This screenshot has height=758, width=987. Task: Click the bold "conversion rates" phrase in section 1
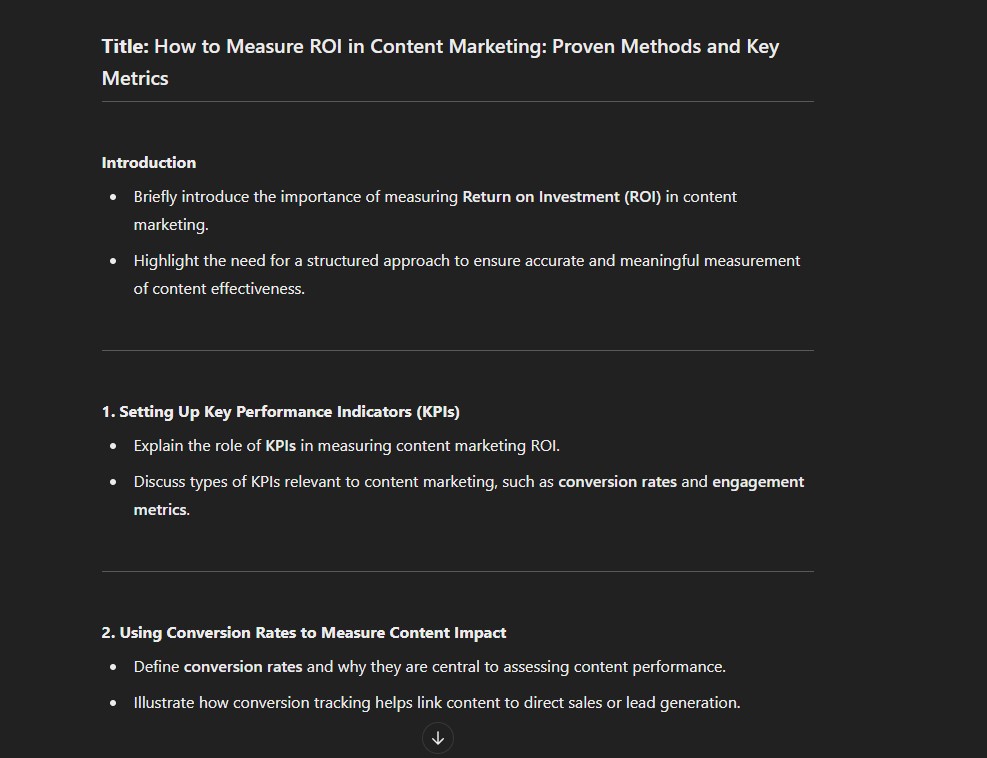pos(618,482)
